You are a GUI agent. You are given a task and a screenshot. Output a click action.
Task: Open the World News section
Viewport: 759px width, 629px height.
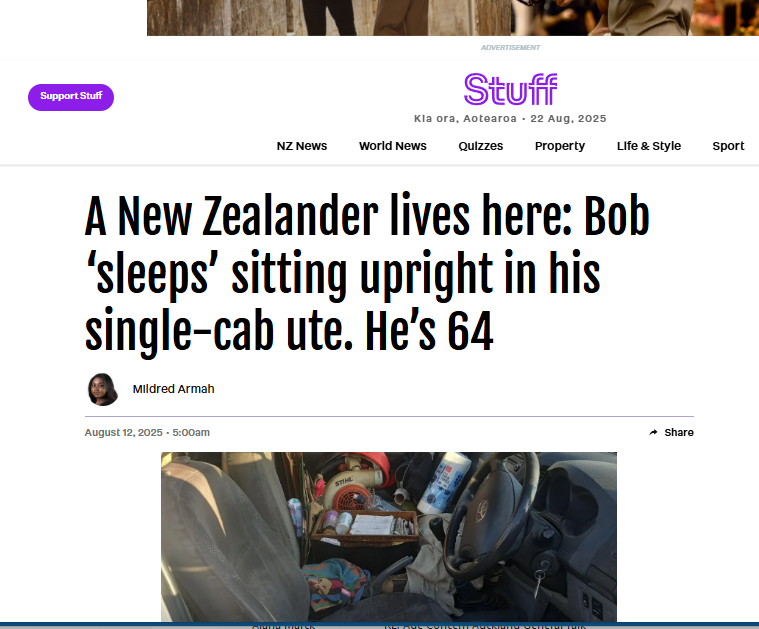pyautogui.click(x=393, y=146)
